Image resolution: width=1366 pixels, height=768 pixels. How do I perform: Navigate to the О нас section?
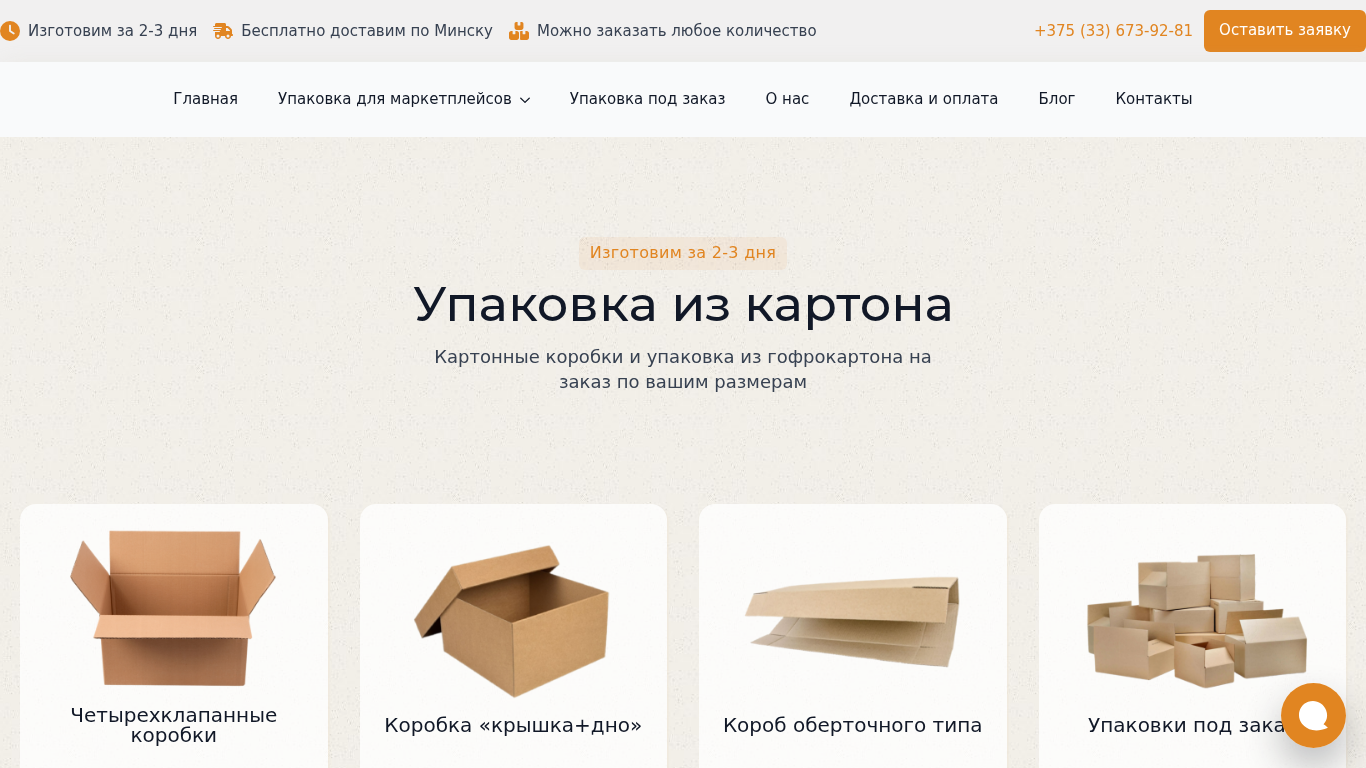pyautogui.click(x=787, y=99)
